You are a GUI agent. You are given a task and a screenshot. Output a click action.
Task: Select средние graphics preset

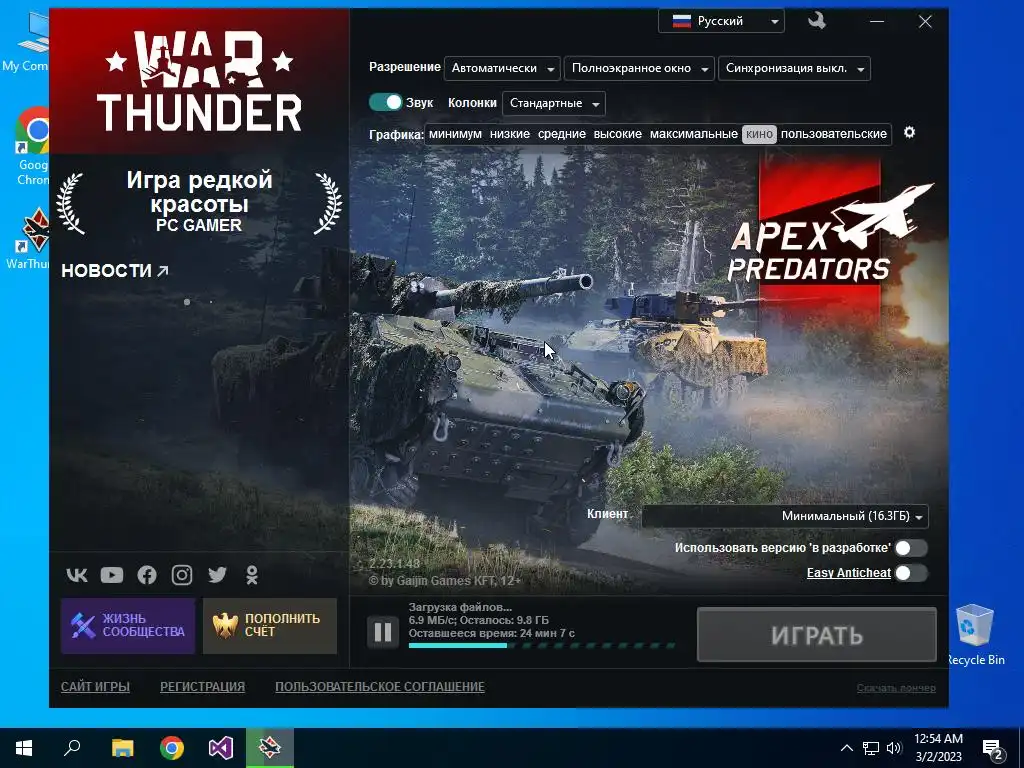562,134
